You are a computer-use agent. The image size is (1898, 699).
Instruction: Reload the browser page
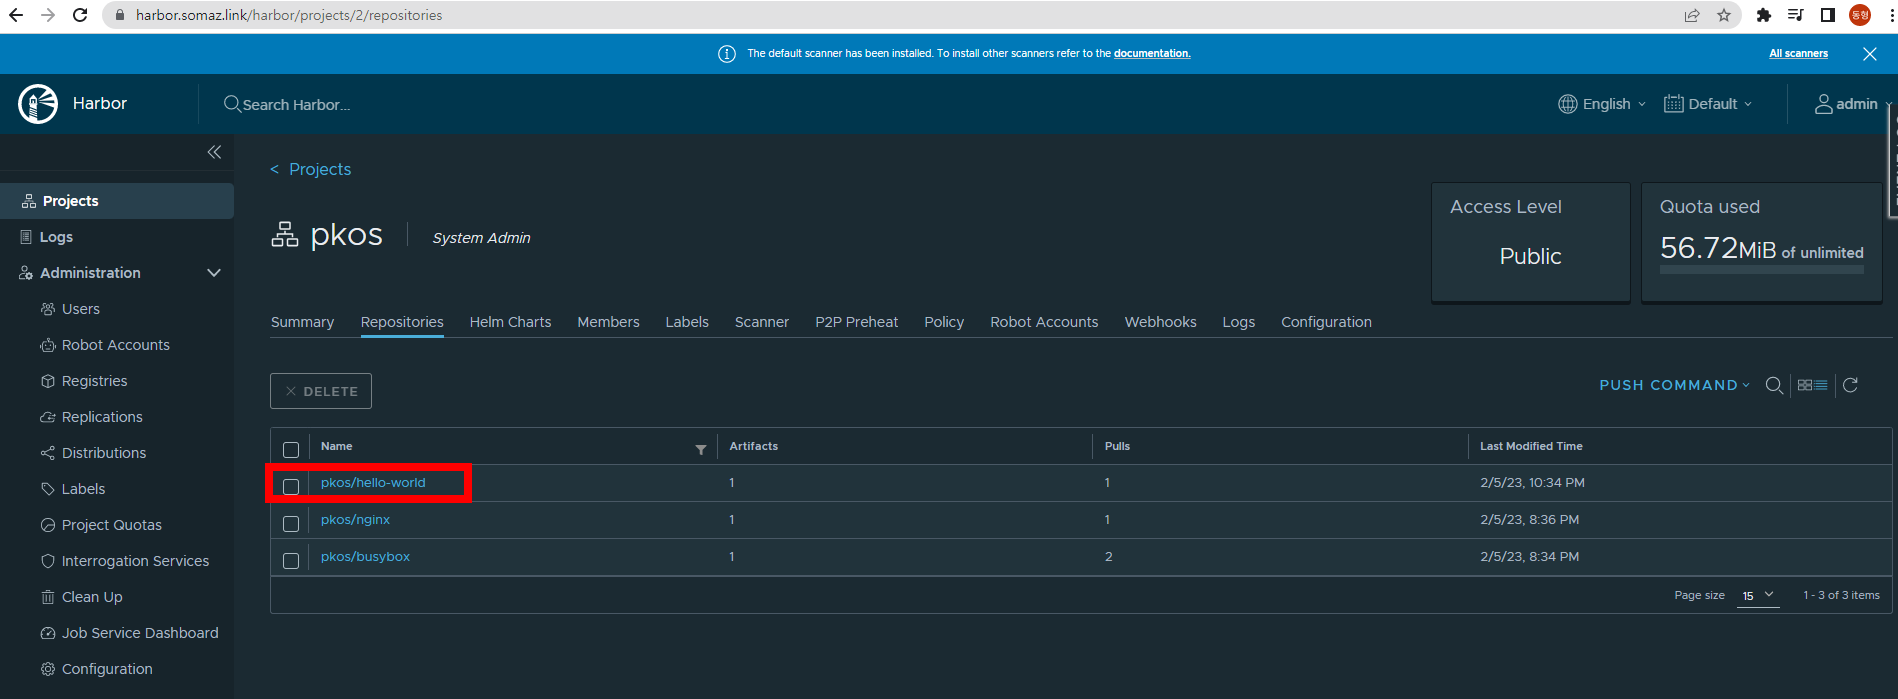pyautogui.click(x=81, y=15)
